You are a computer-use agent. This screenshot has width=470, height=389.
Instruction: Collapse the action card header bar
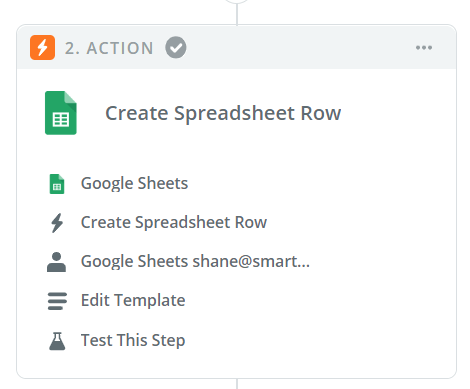(236, 47)
